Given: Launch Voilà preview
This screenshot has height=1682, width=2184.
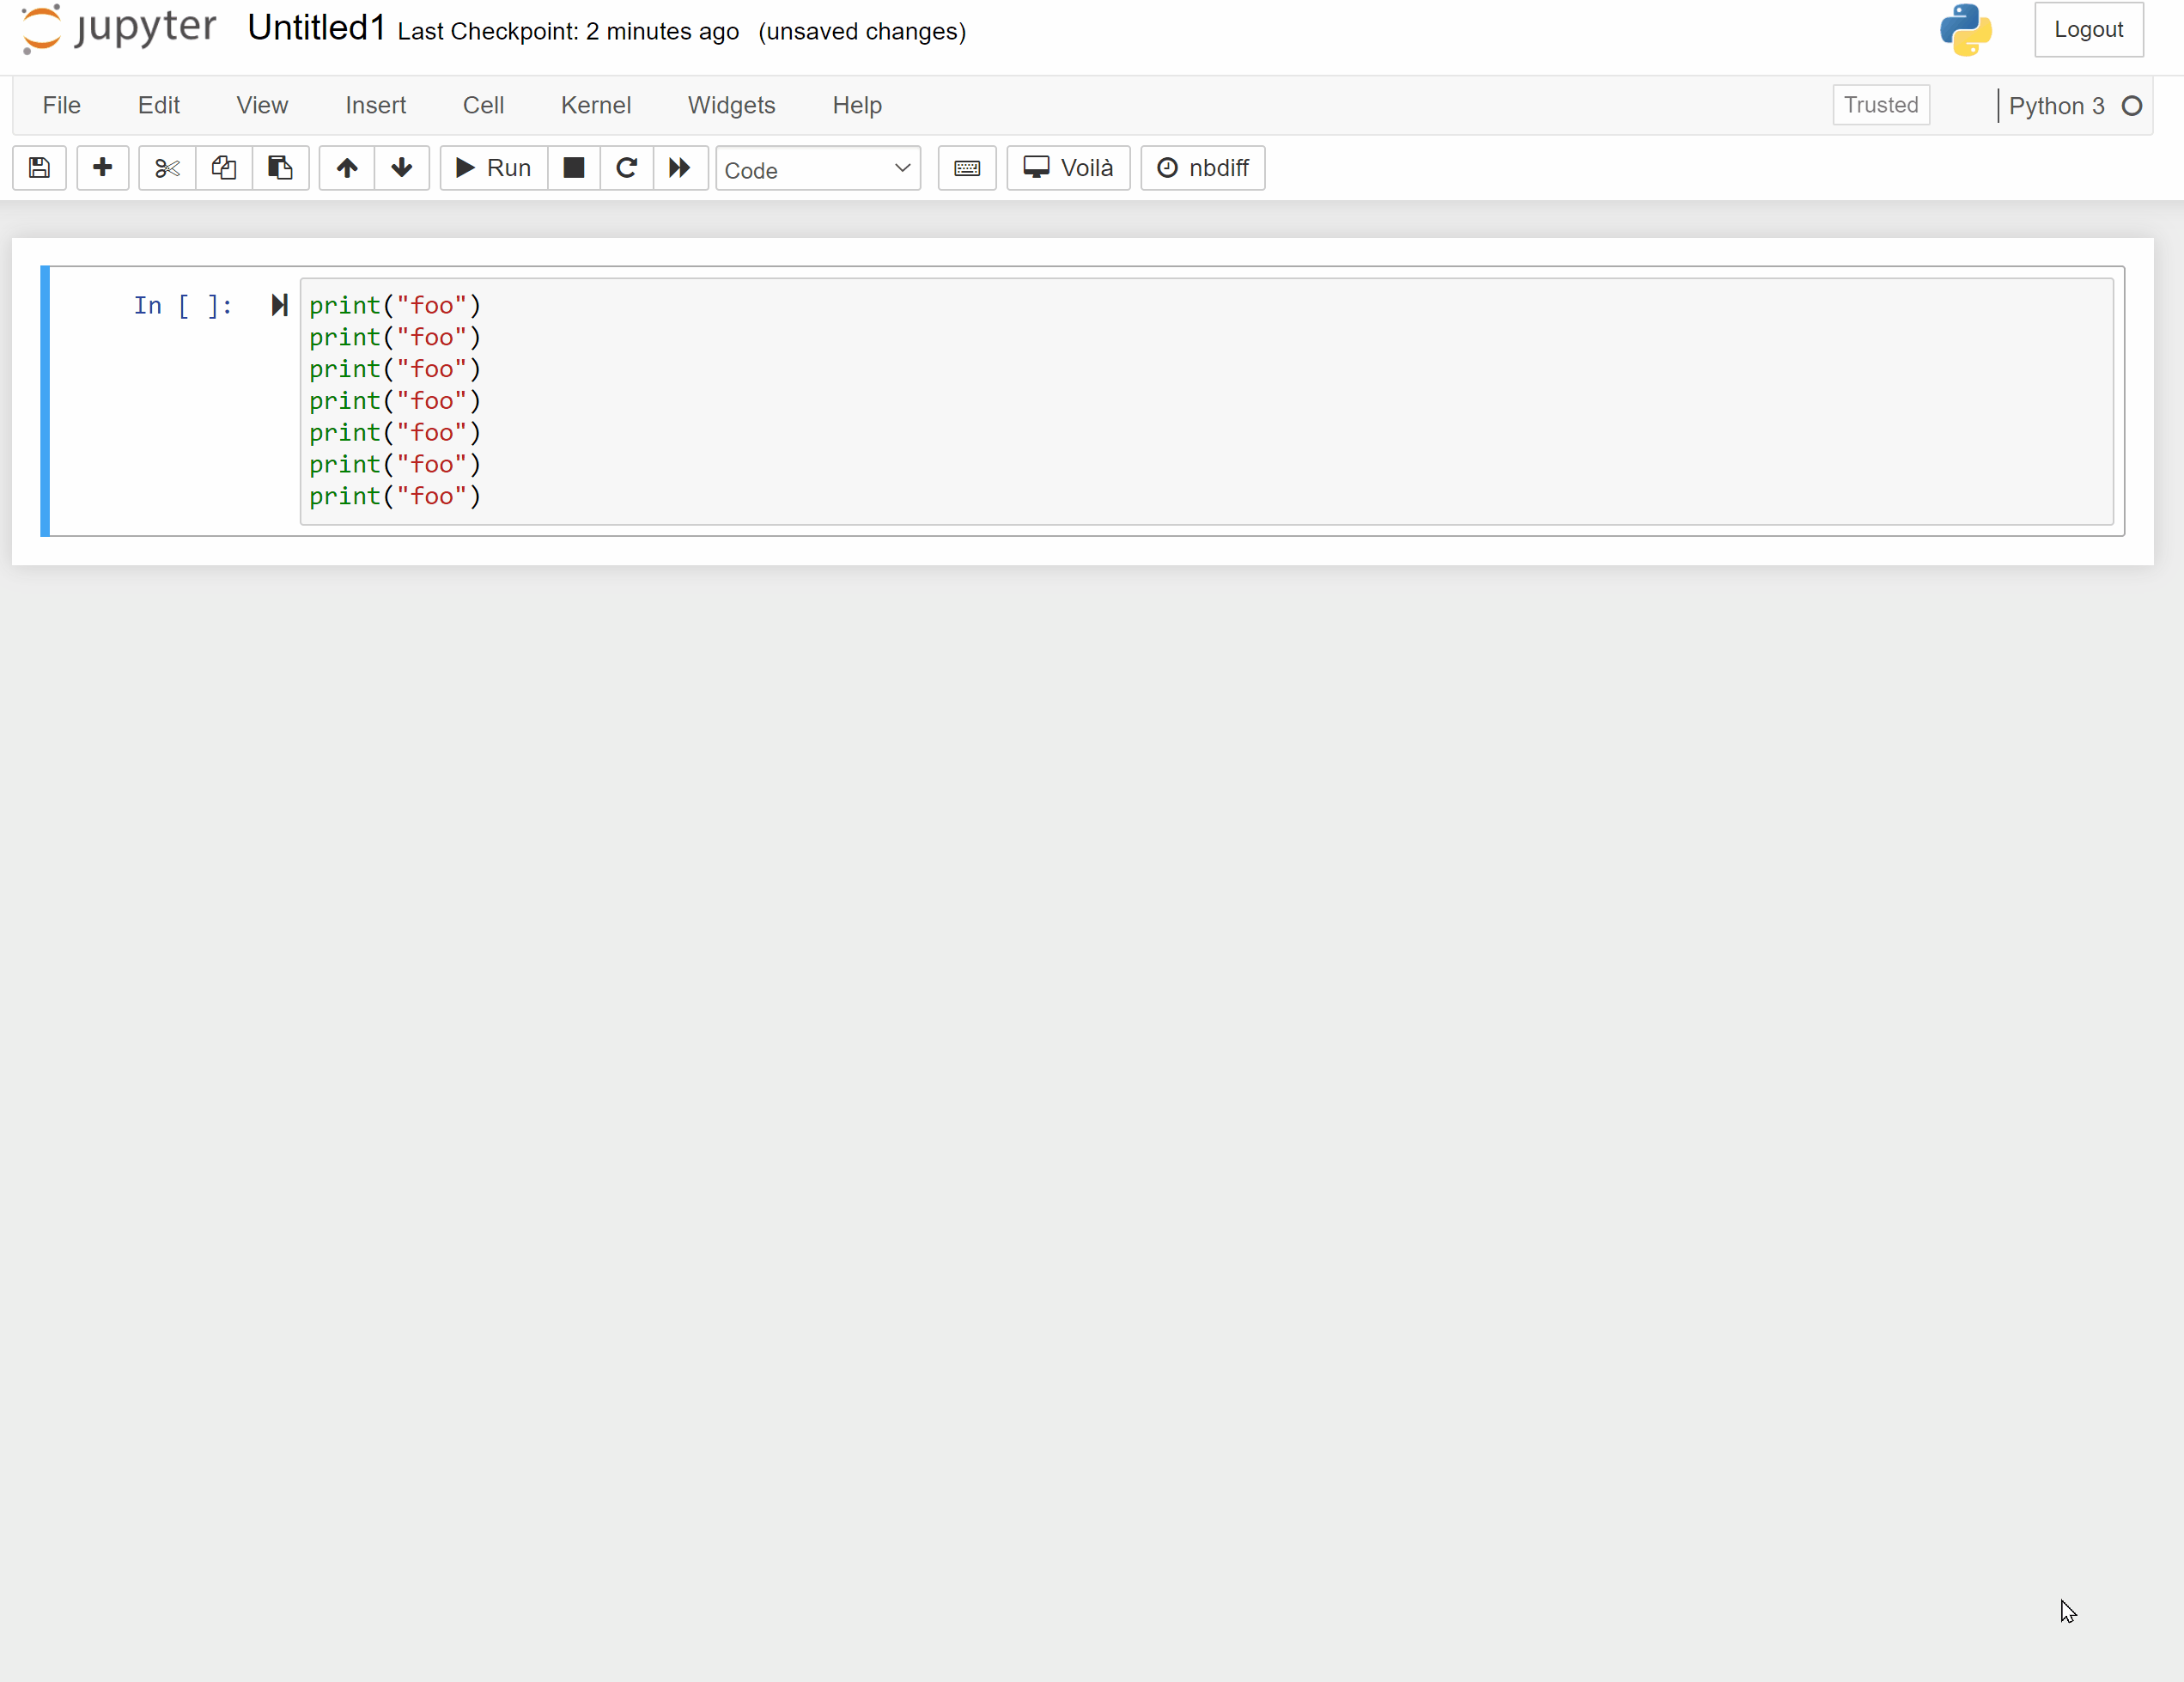Looking at the screenshot, I should (x=1067, y=168).
